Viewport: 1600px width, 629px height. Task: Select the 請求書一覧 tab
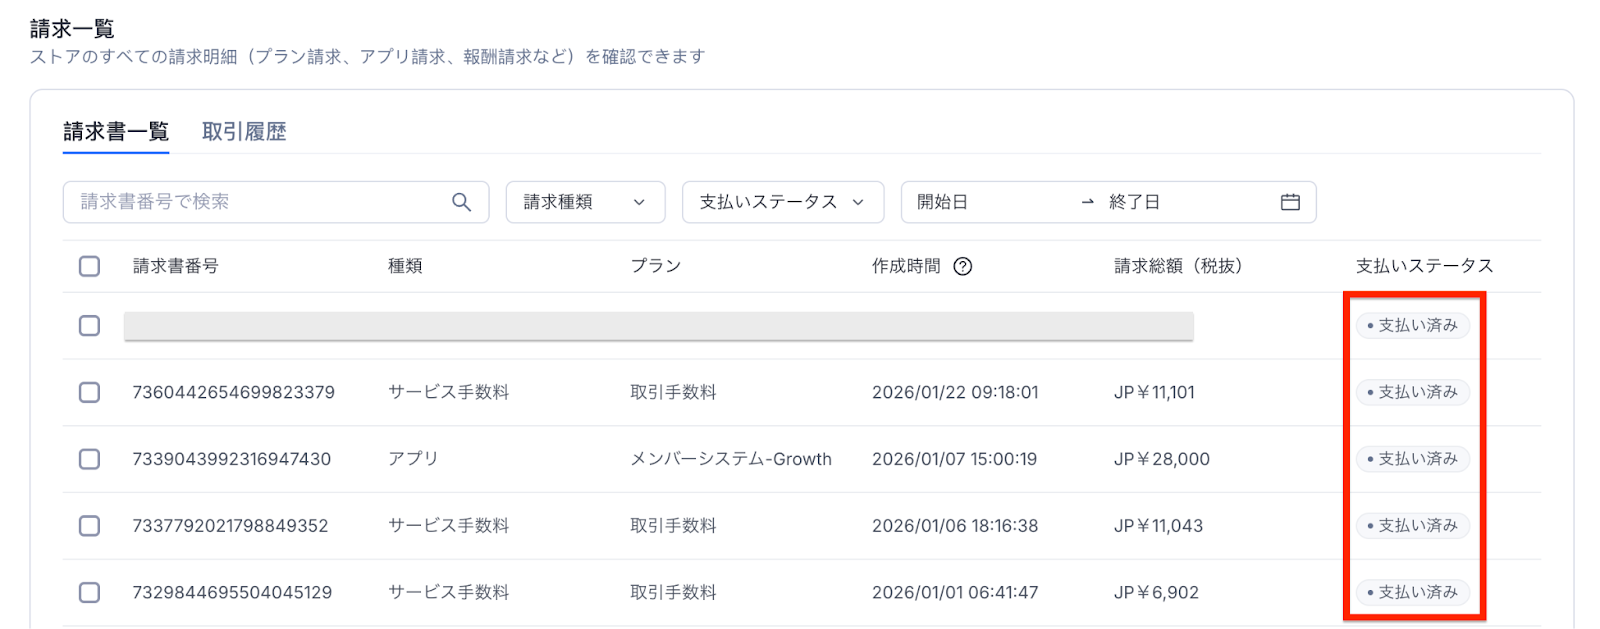click(x=116, y=132)
